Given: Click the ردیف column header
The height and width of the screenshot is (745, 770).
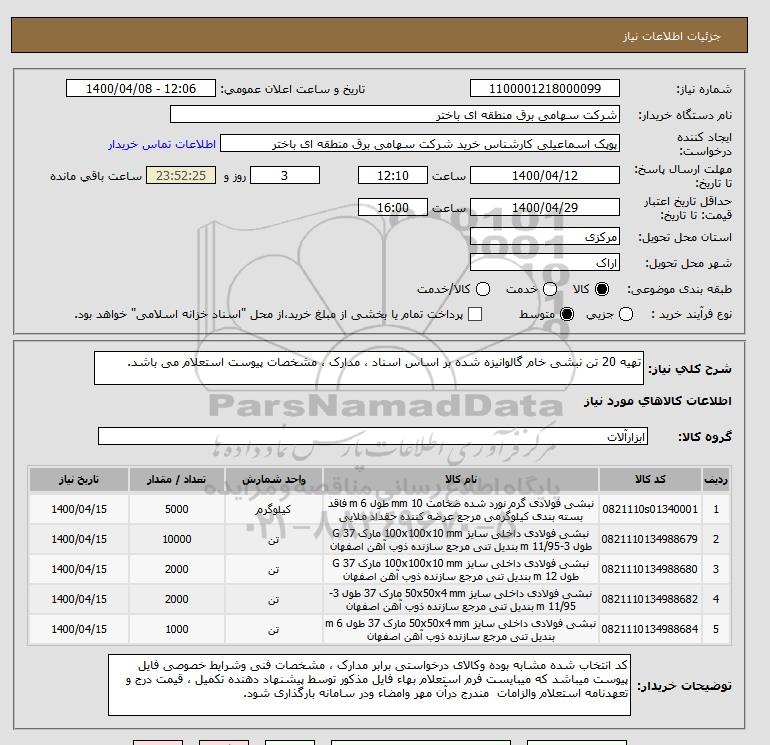Looking at the screenshot, I should [716, 480].
